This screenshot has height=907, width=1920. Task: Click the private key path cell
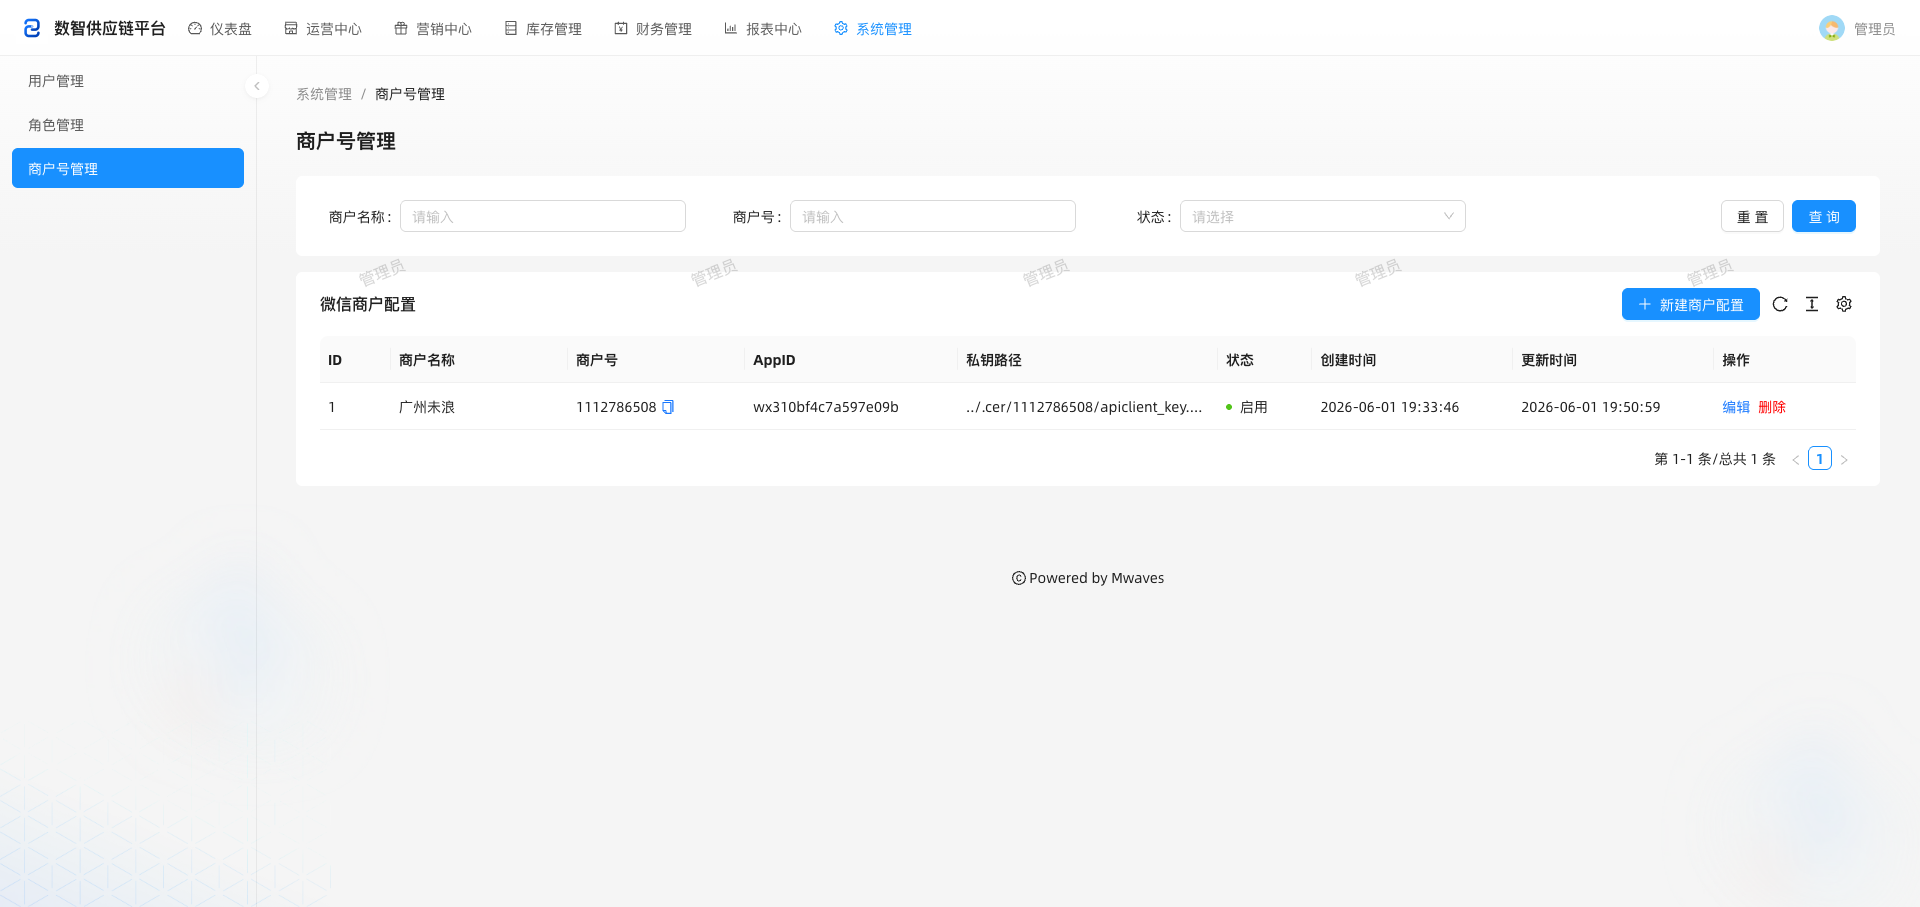click(x=1084, y=407)
